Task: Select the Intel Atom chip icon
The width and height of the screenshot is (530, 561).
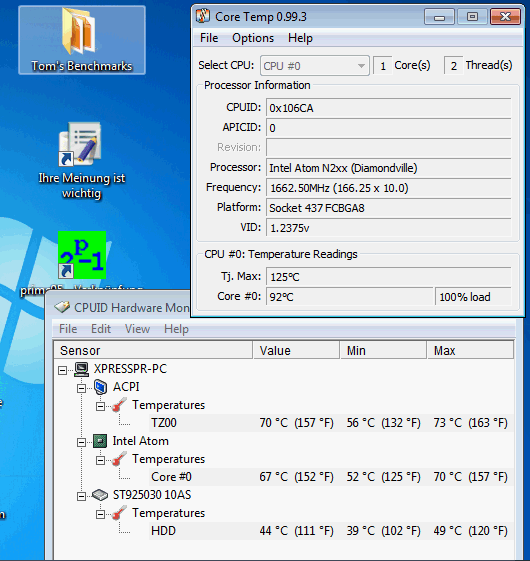Action: pyautogui.click(x=100, y=441)
